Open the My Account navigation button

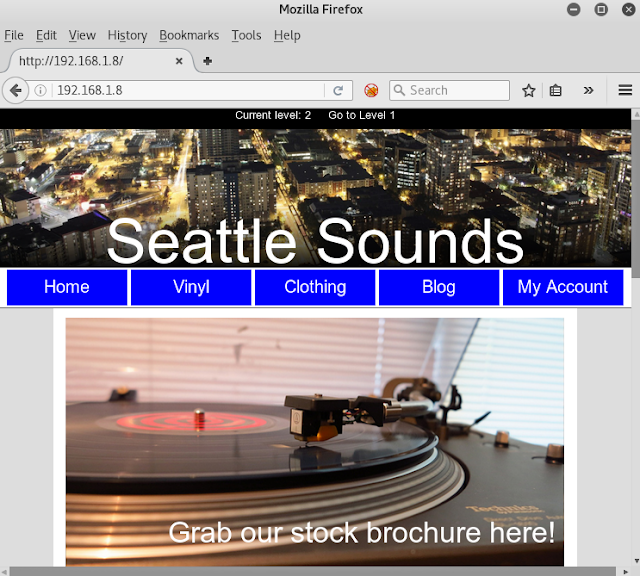point(563,287)
